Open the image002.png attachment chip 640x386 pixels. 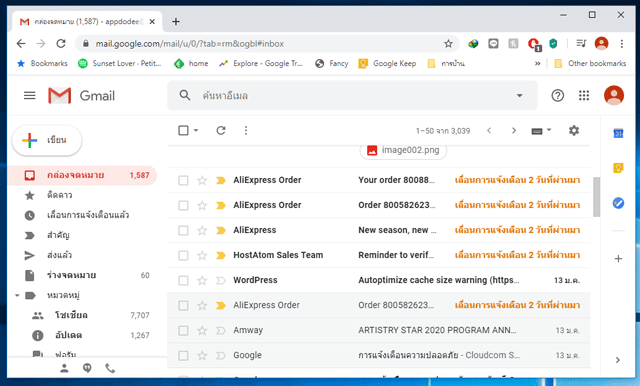[x=403, y=151]
